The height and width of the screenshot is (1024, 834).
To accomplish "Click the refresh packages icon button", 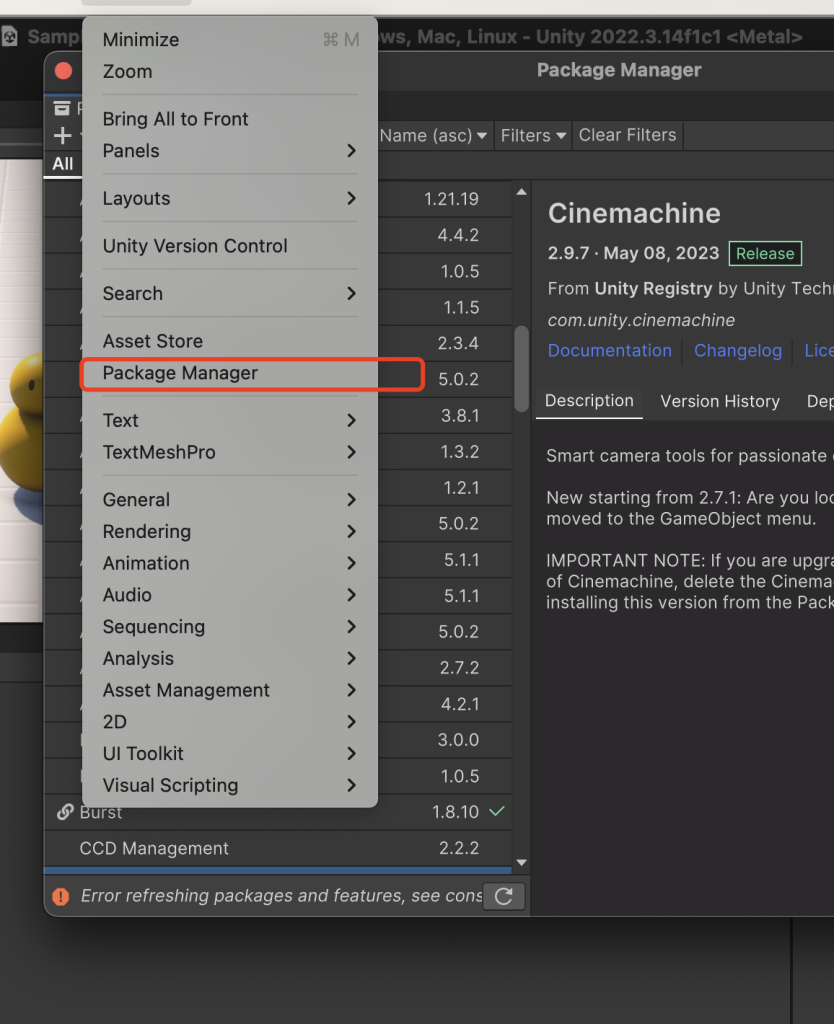I will (503, 896).
